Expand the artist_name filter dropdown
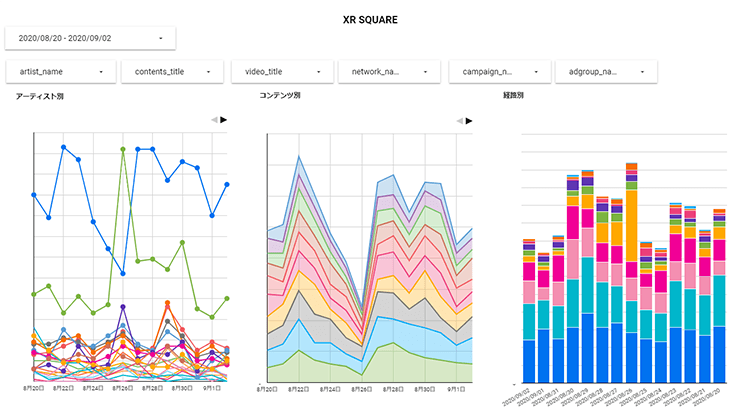750x416 pixels. click(60, 72)
